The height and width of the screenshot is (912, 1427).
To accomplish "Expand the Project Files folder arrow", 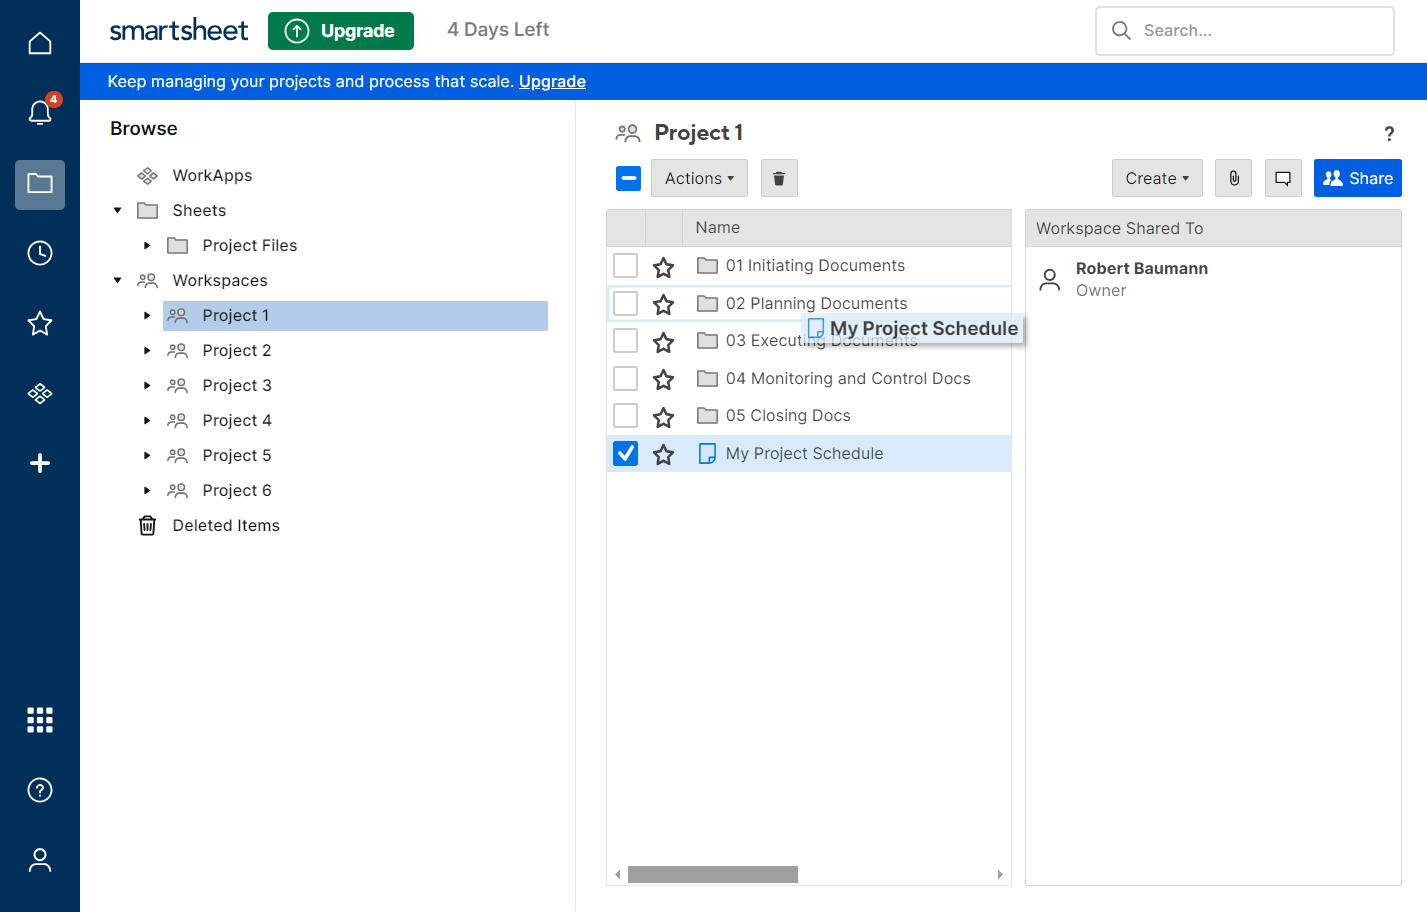I will [148, 245].
